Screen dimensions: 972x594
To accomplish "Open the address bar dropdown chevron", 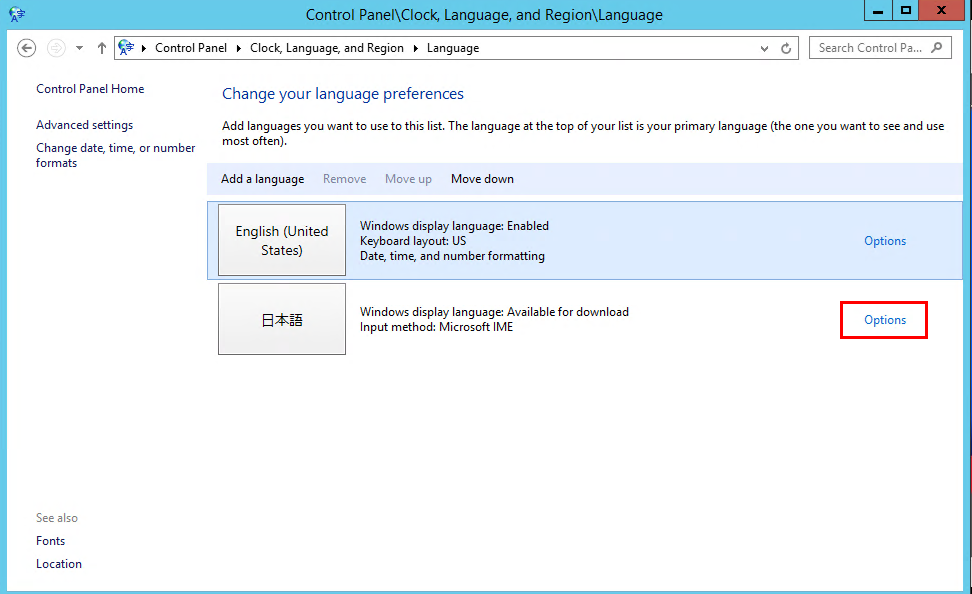I will pyautogui.click(x=764, y=48).
